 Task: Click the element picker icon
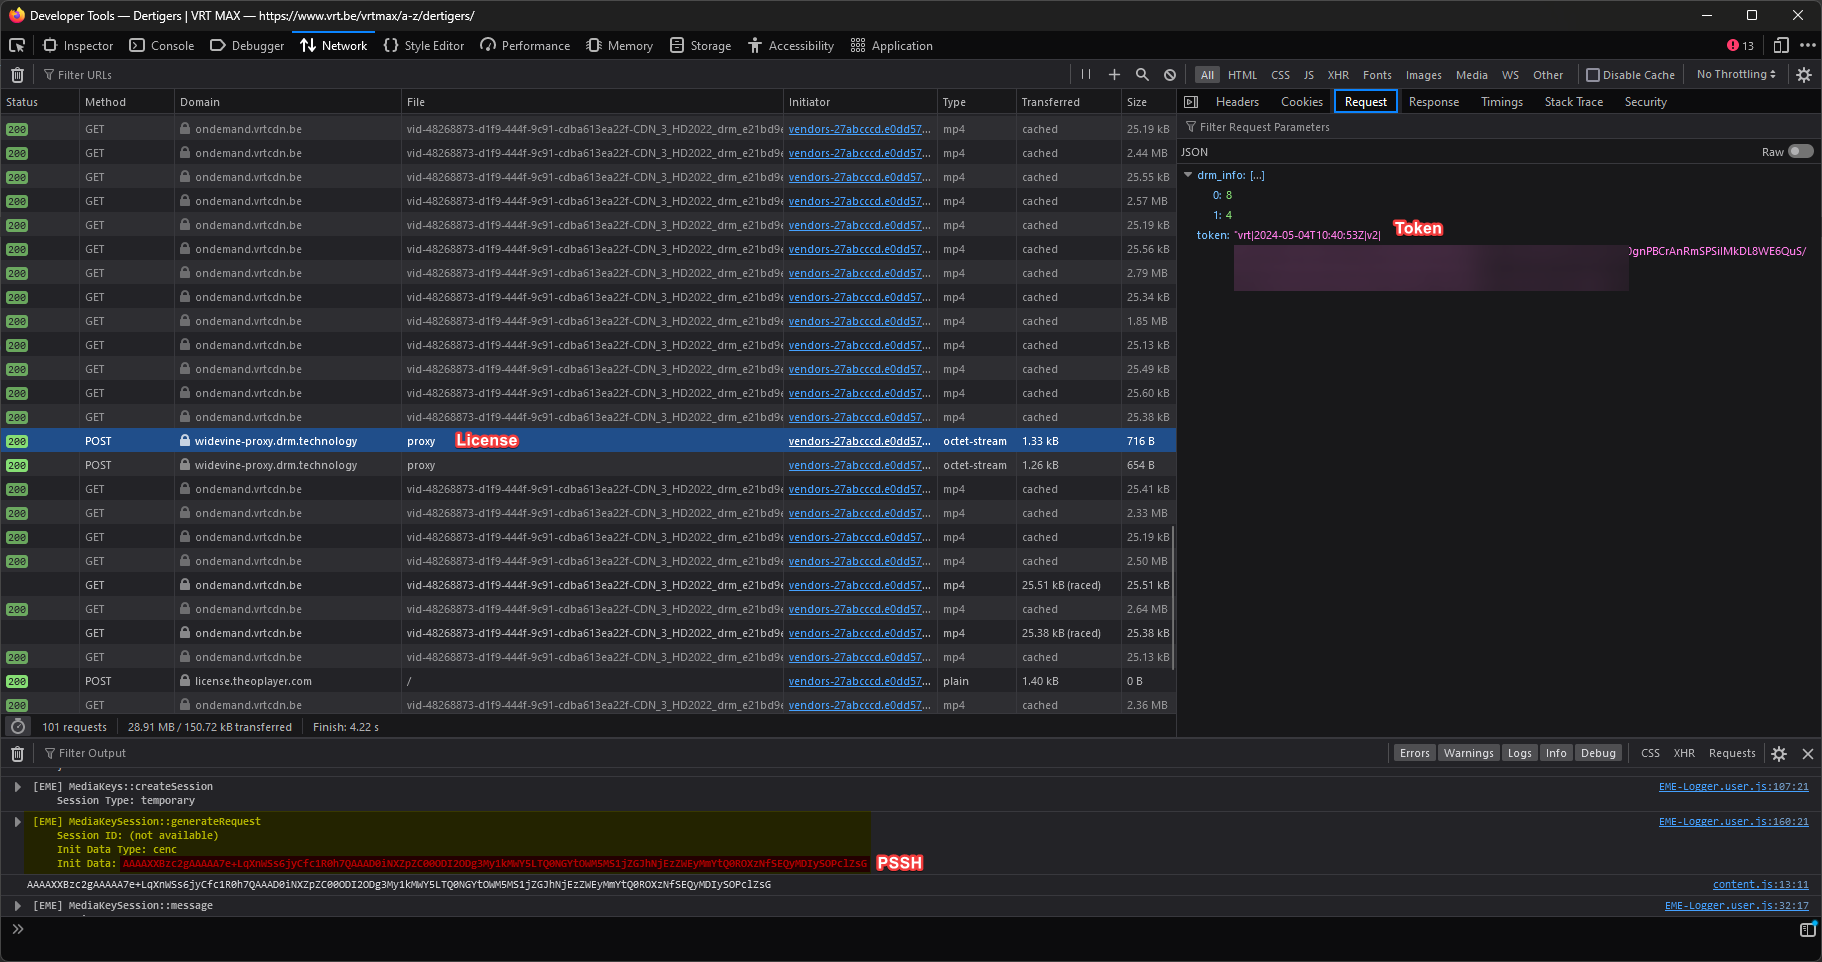[17, 46]
